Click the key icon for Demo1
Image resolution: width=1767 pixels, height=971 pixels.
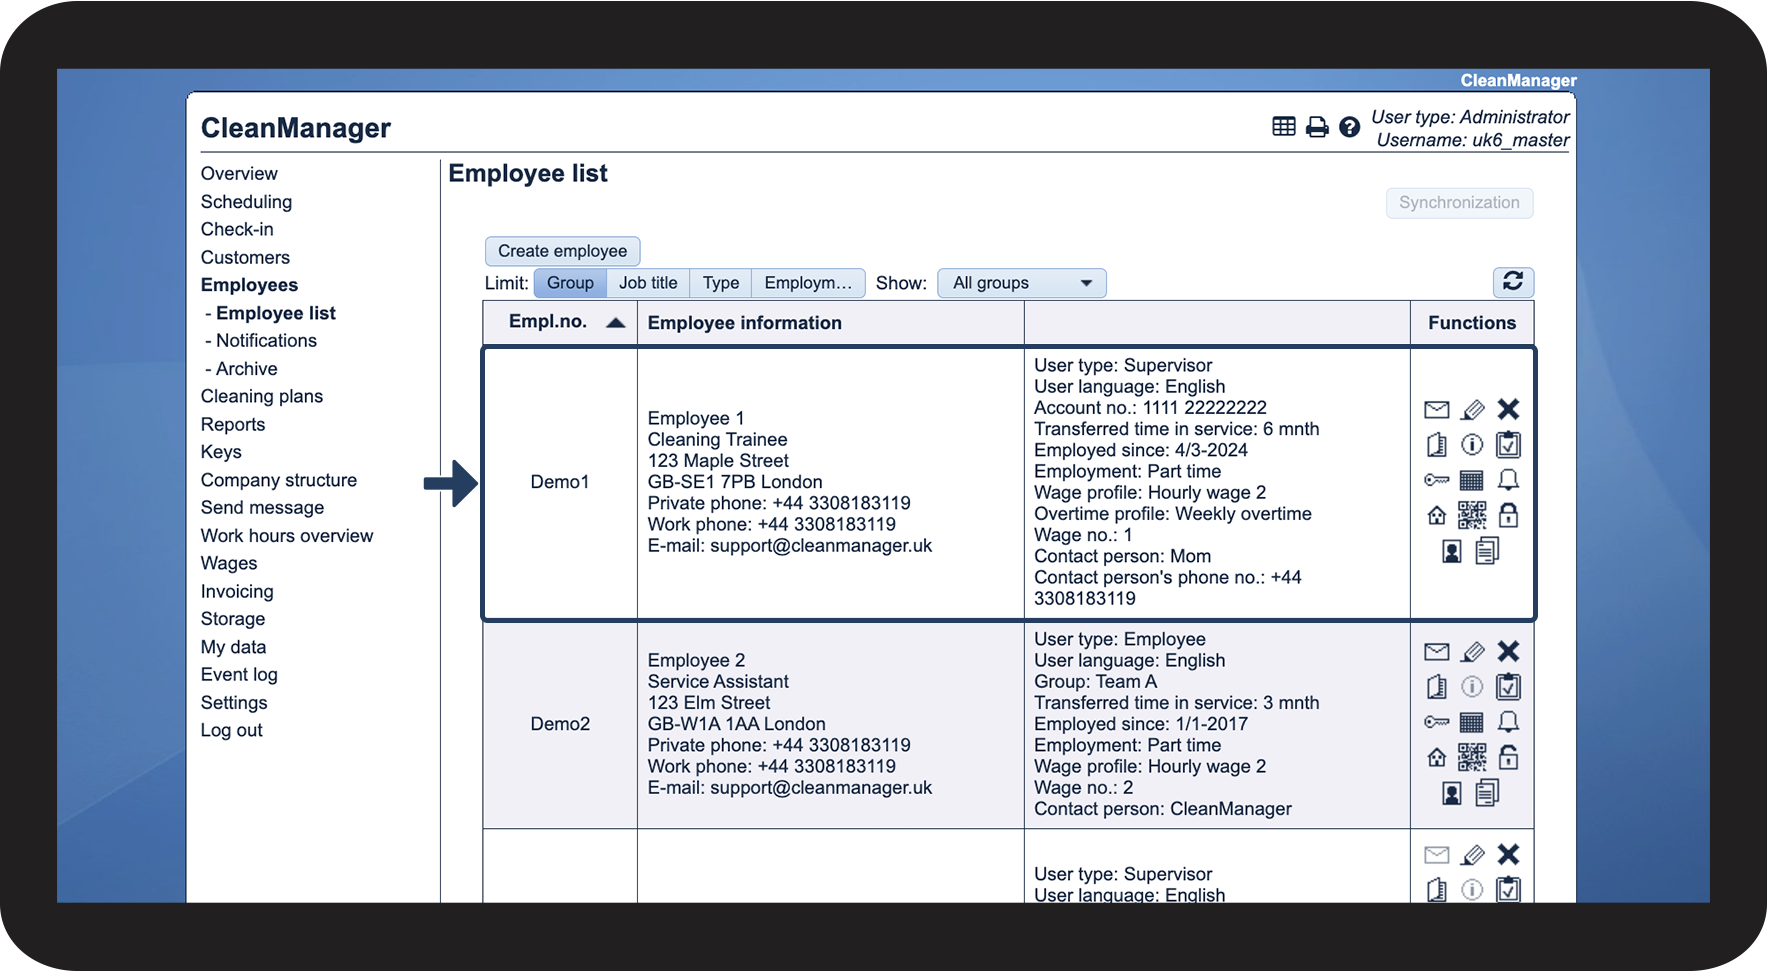1436,480
